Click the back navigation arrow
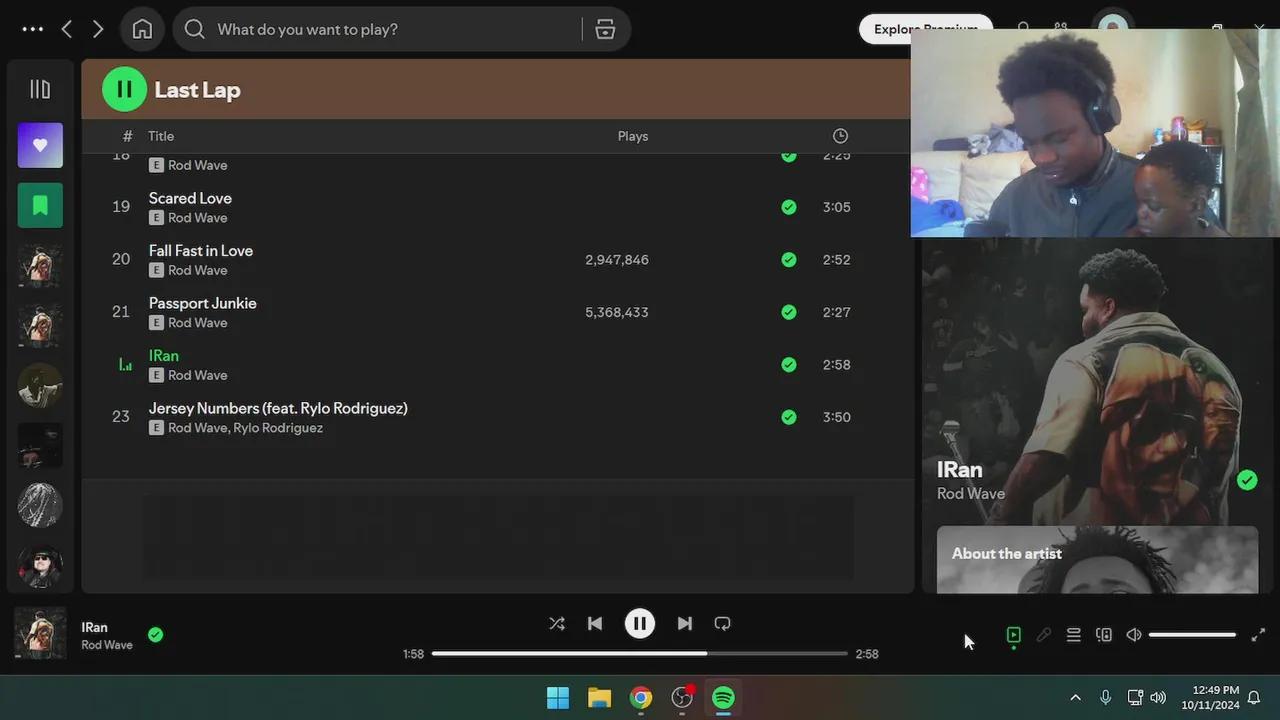Image resolution: width=1280 pixels, height=720 pixels. coord(66,29)
